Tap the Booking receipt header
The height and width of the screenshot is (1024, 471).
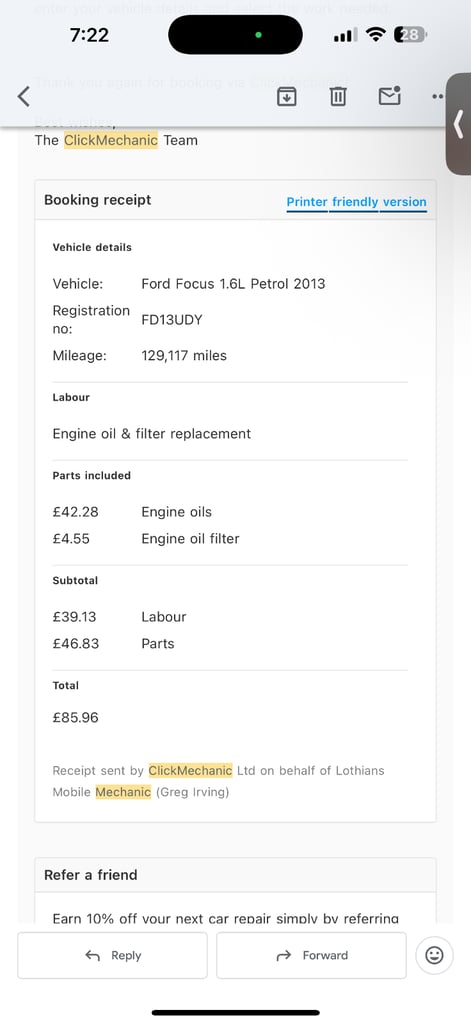coord(97,200)
